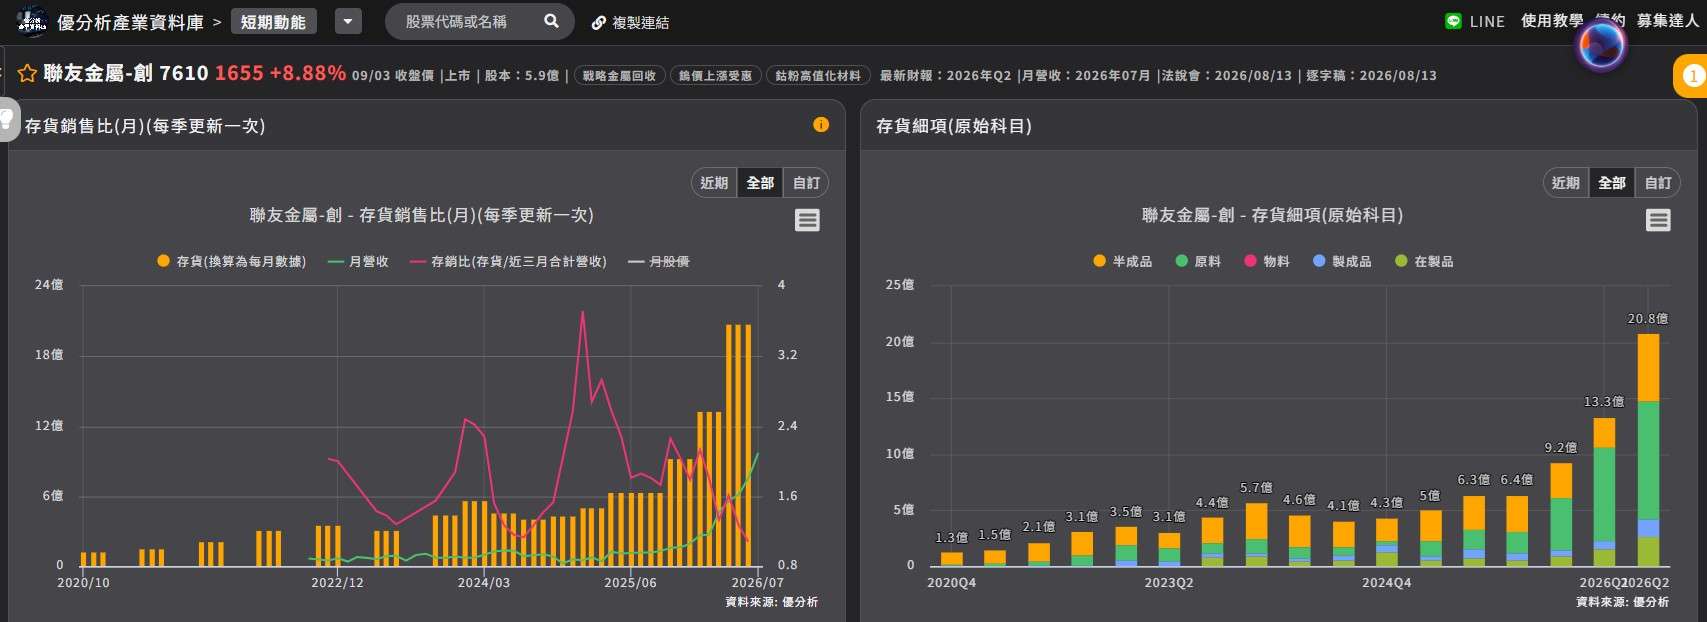Screen dimensions: 1707x622
Task: Click stock price 1655 text
Action: click(x=239, y=73)
